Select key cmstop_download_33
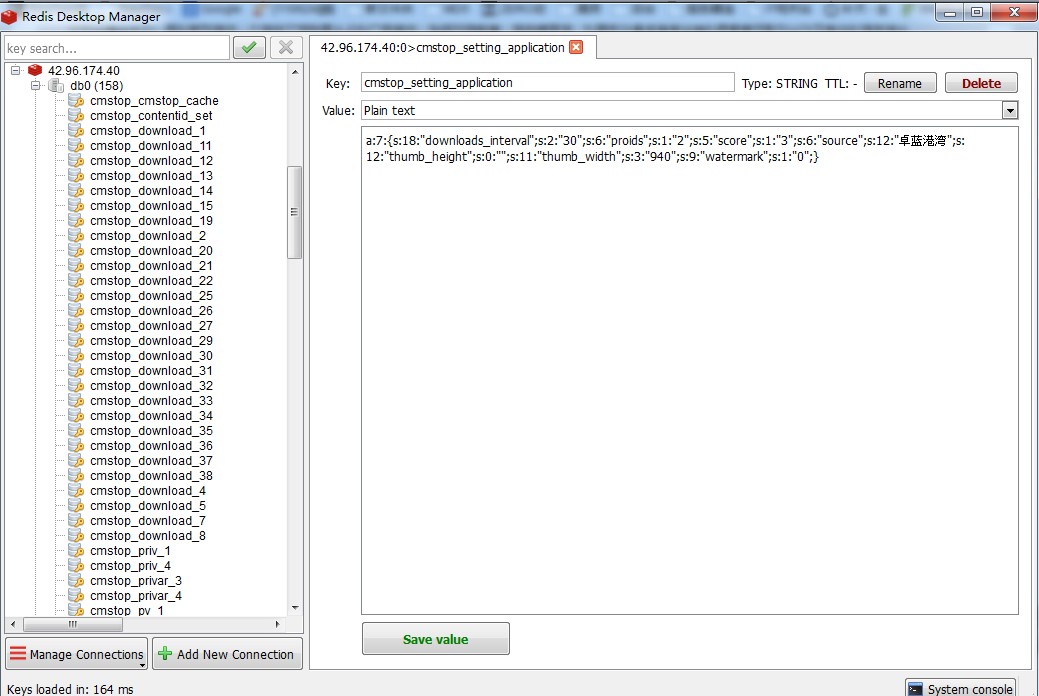This screenshot has width=1039, height=696. [151, 401]
